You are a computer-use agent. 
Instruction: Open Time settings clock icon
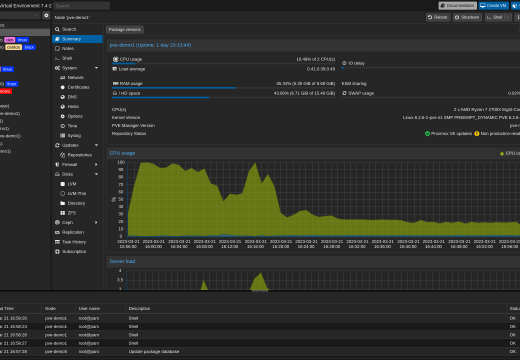point(62,126)
